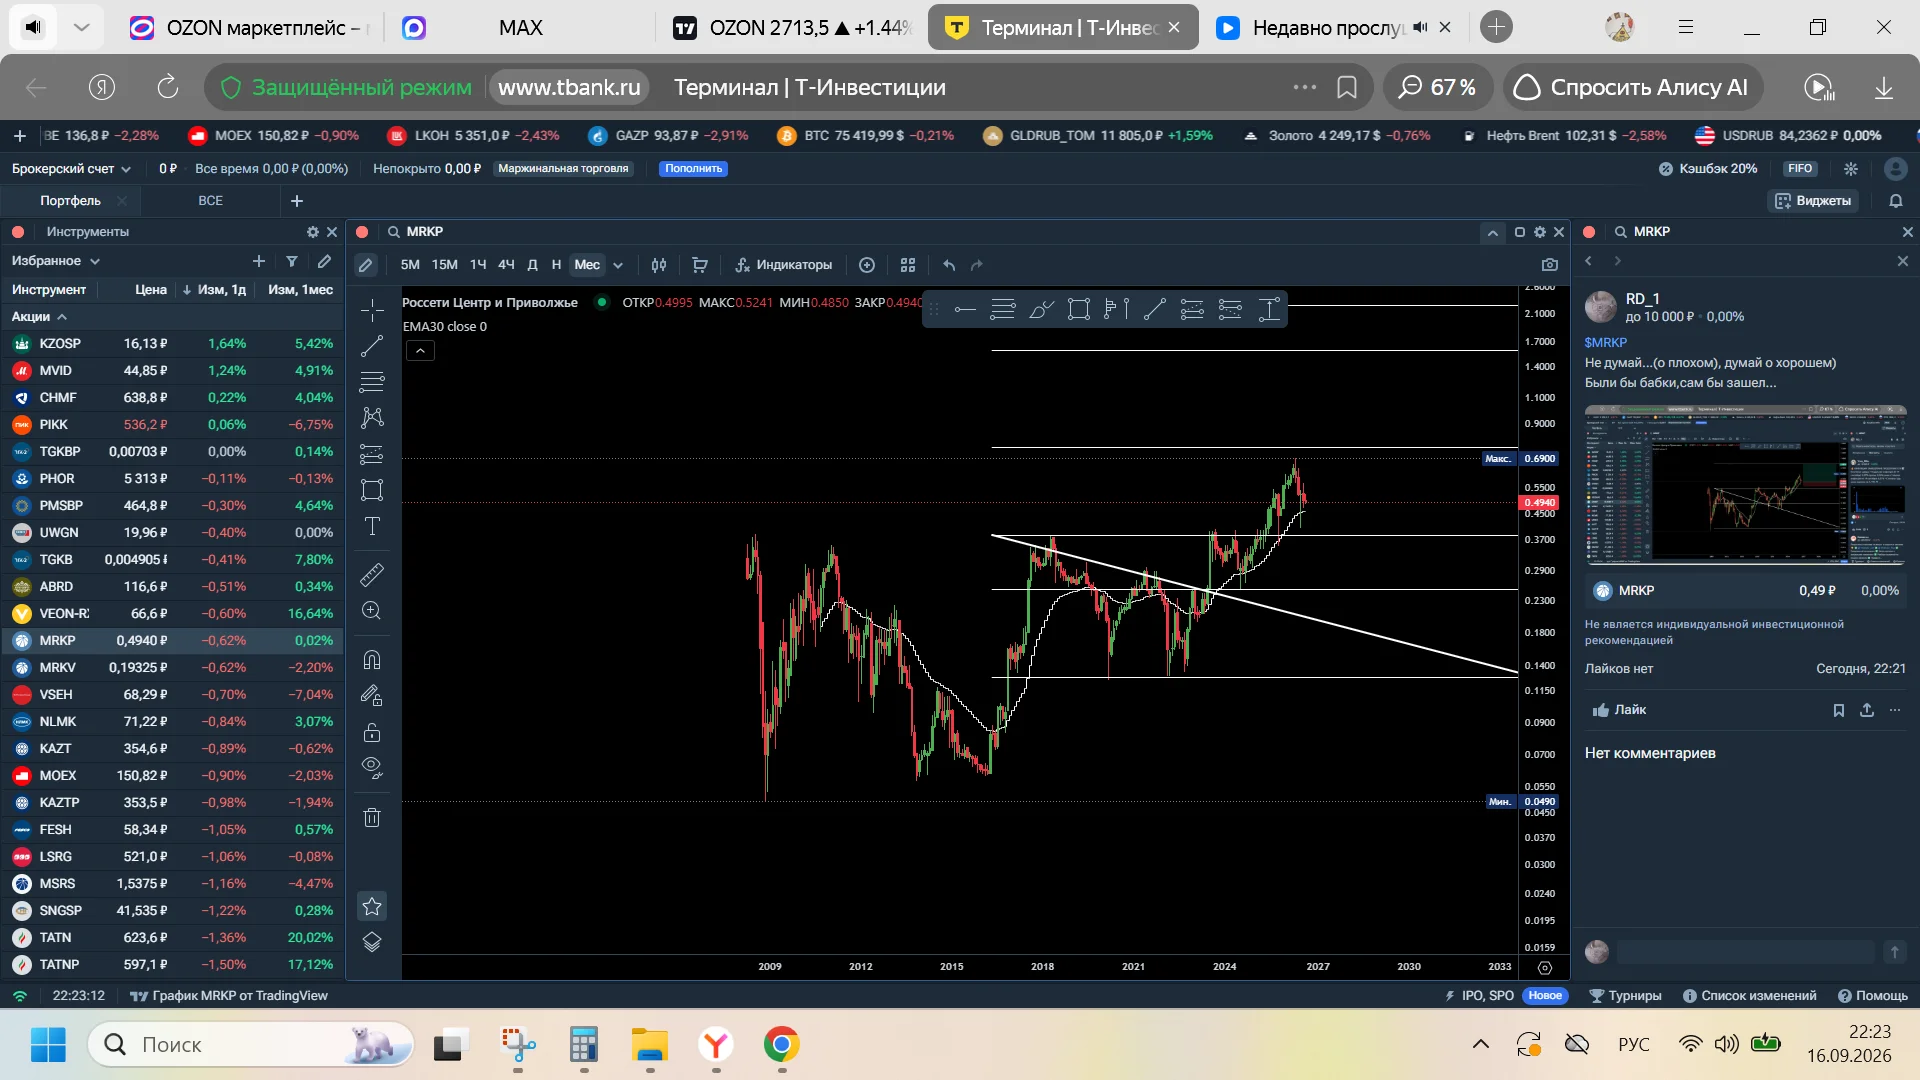This screenshot has height=1080, width=1920.
Task: Open the $MRKP ticker link in post
Action: click(1606, 343)
